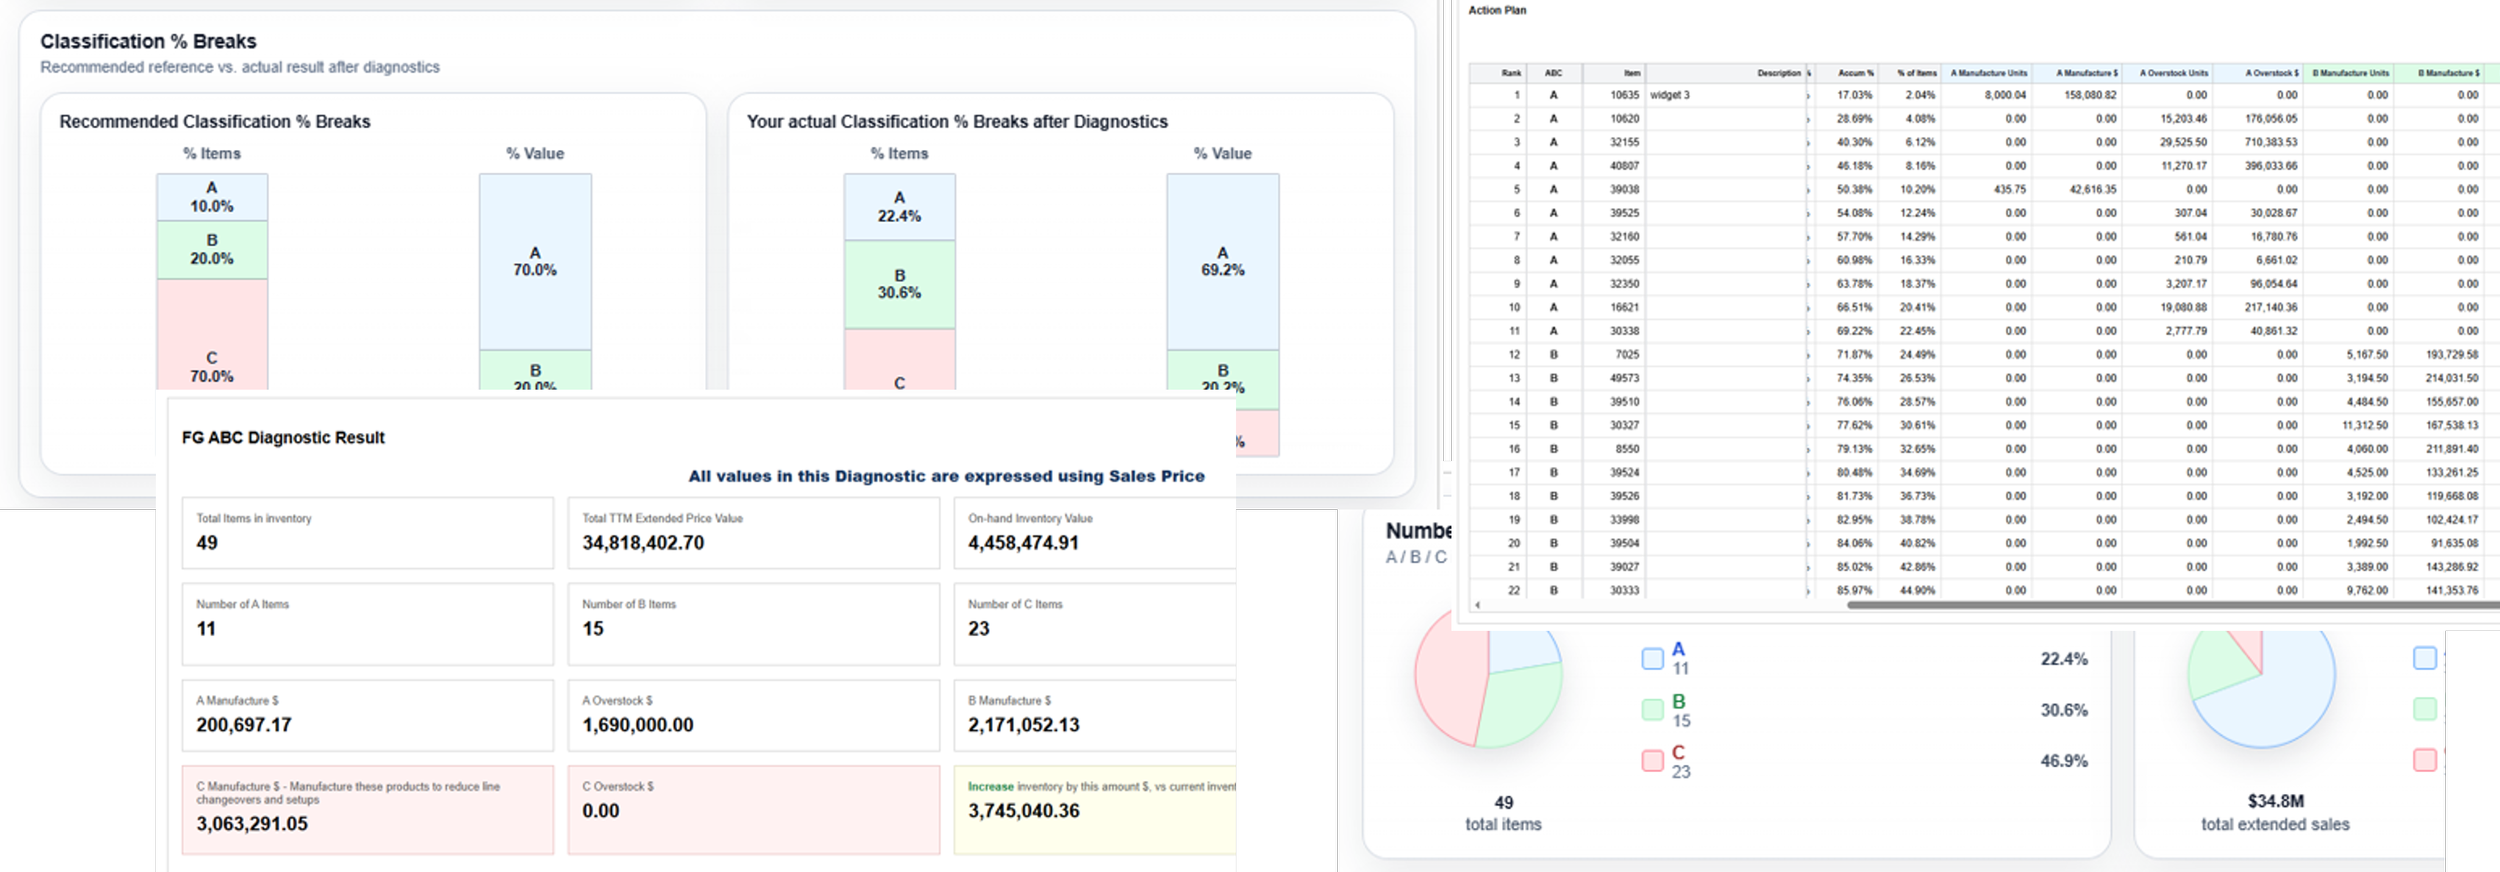The height and width of the screenshot is (872, 2500).
Task: Sort by the Rank column header
Action: point(1499,73)
